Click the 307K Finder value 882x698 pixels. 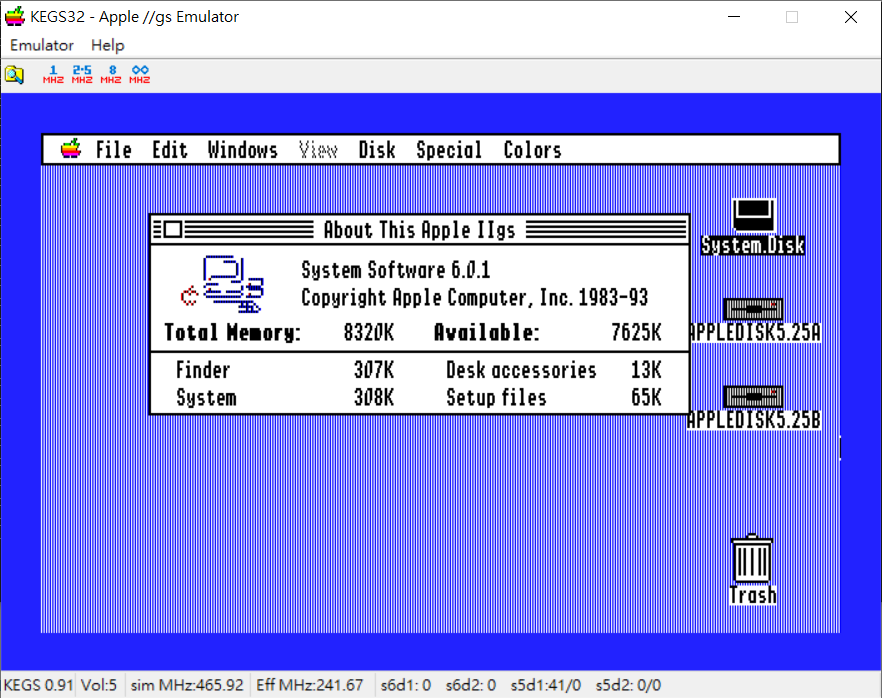(374, 370)
